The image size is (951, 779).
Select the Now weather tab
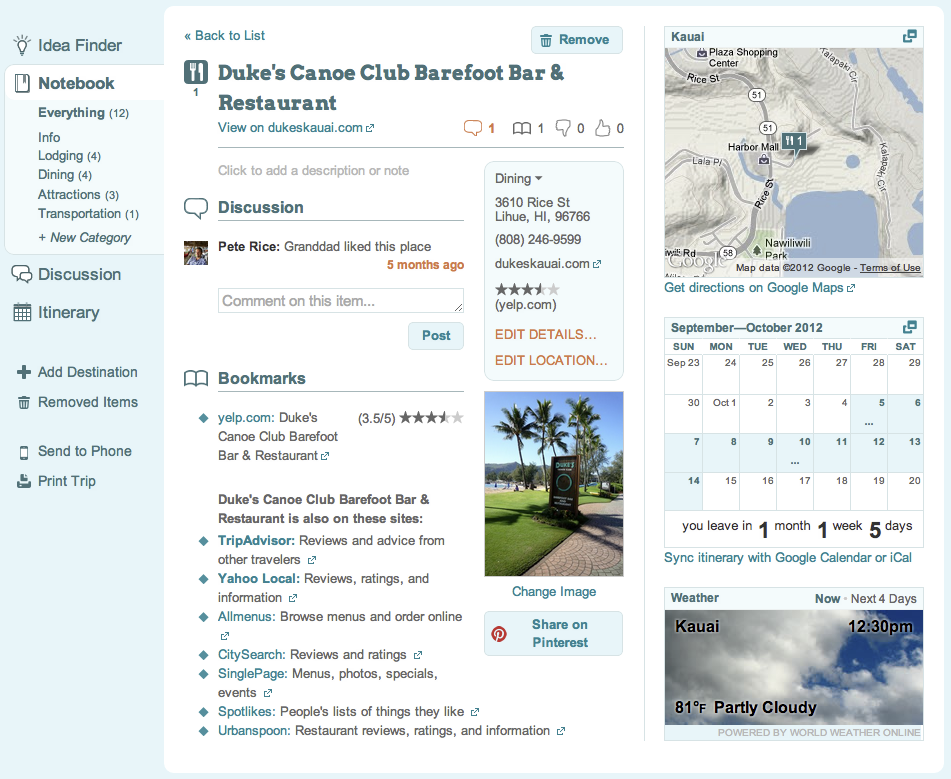pos(827,598)
